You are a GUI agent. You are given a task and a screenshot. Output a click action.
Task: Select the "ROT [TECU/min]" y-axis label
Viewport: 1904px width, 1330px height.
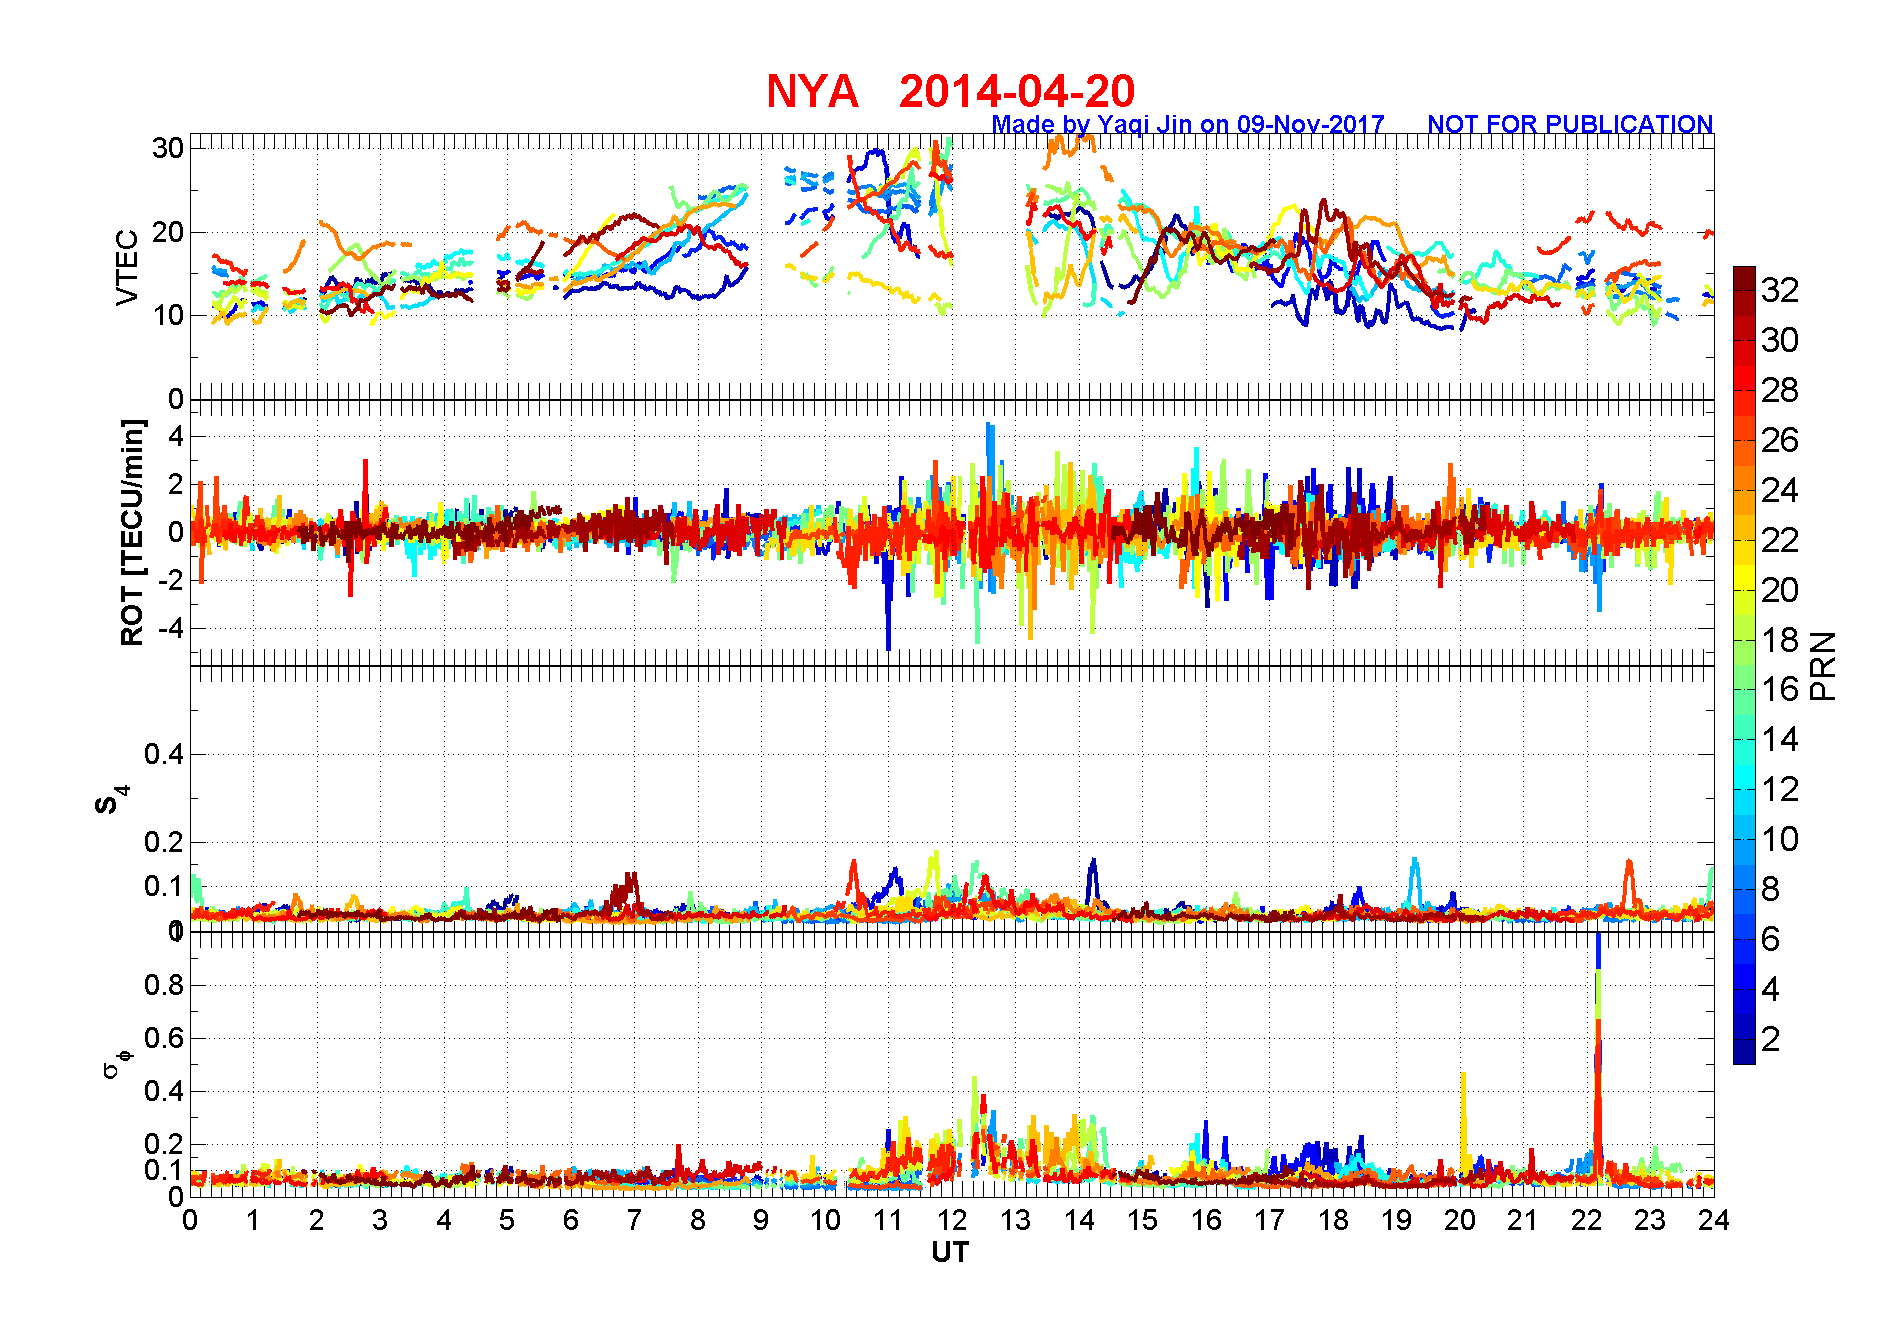(132, 532)
